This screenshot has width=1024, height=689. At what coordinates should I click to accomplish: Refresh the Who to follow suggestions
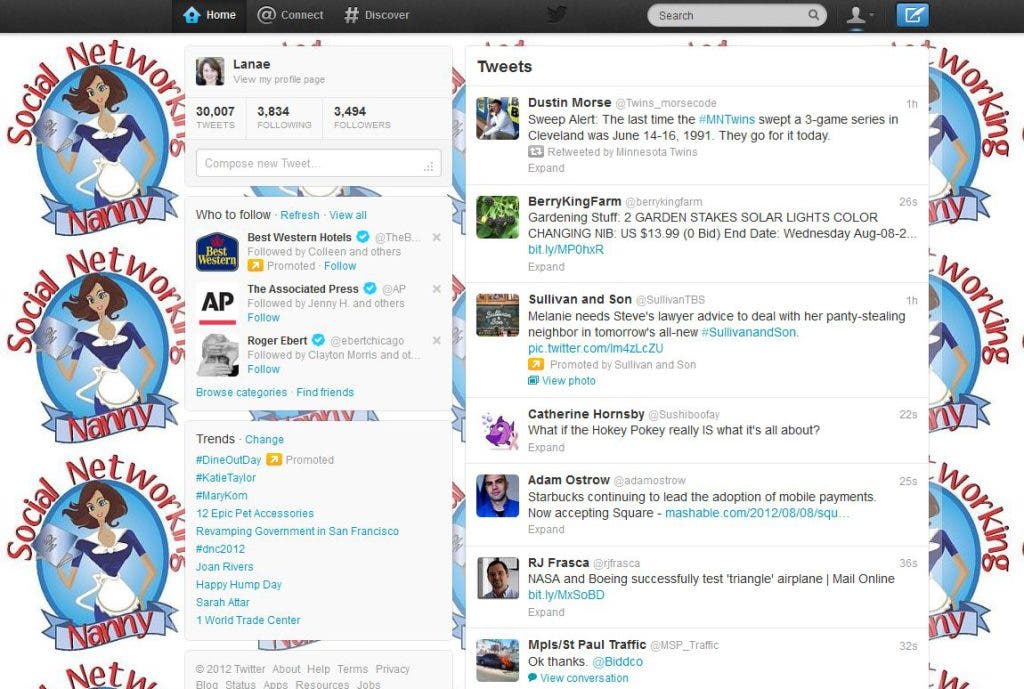coord(300,216)
